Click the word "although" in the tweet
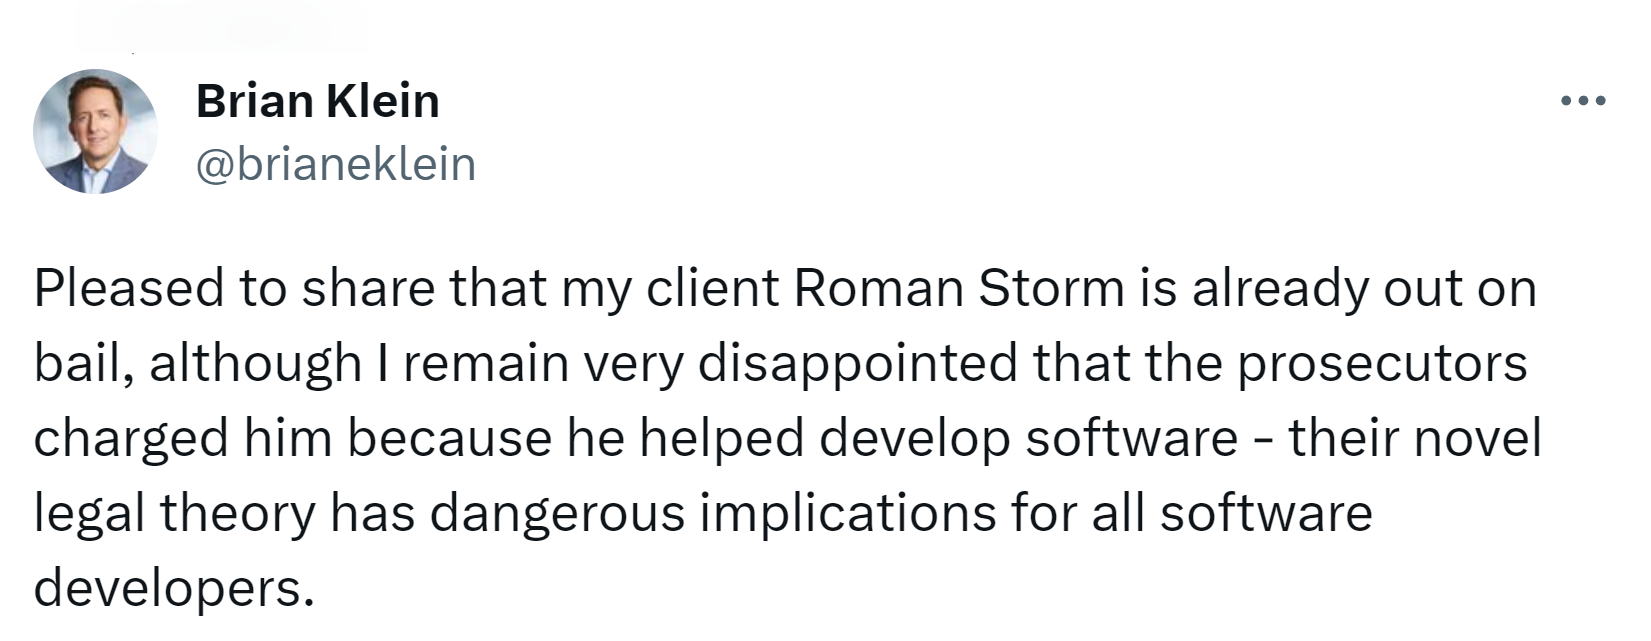Image resolution: width=1651 pixels, height=641 pixels. click(256, 364)
